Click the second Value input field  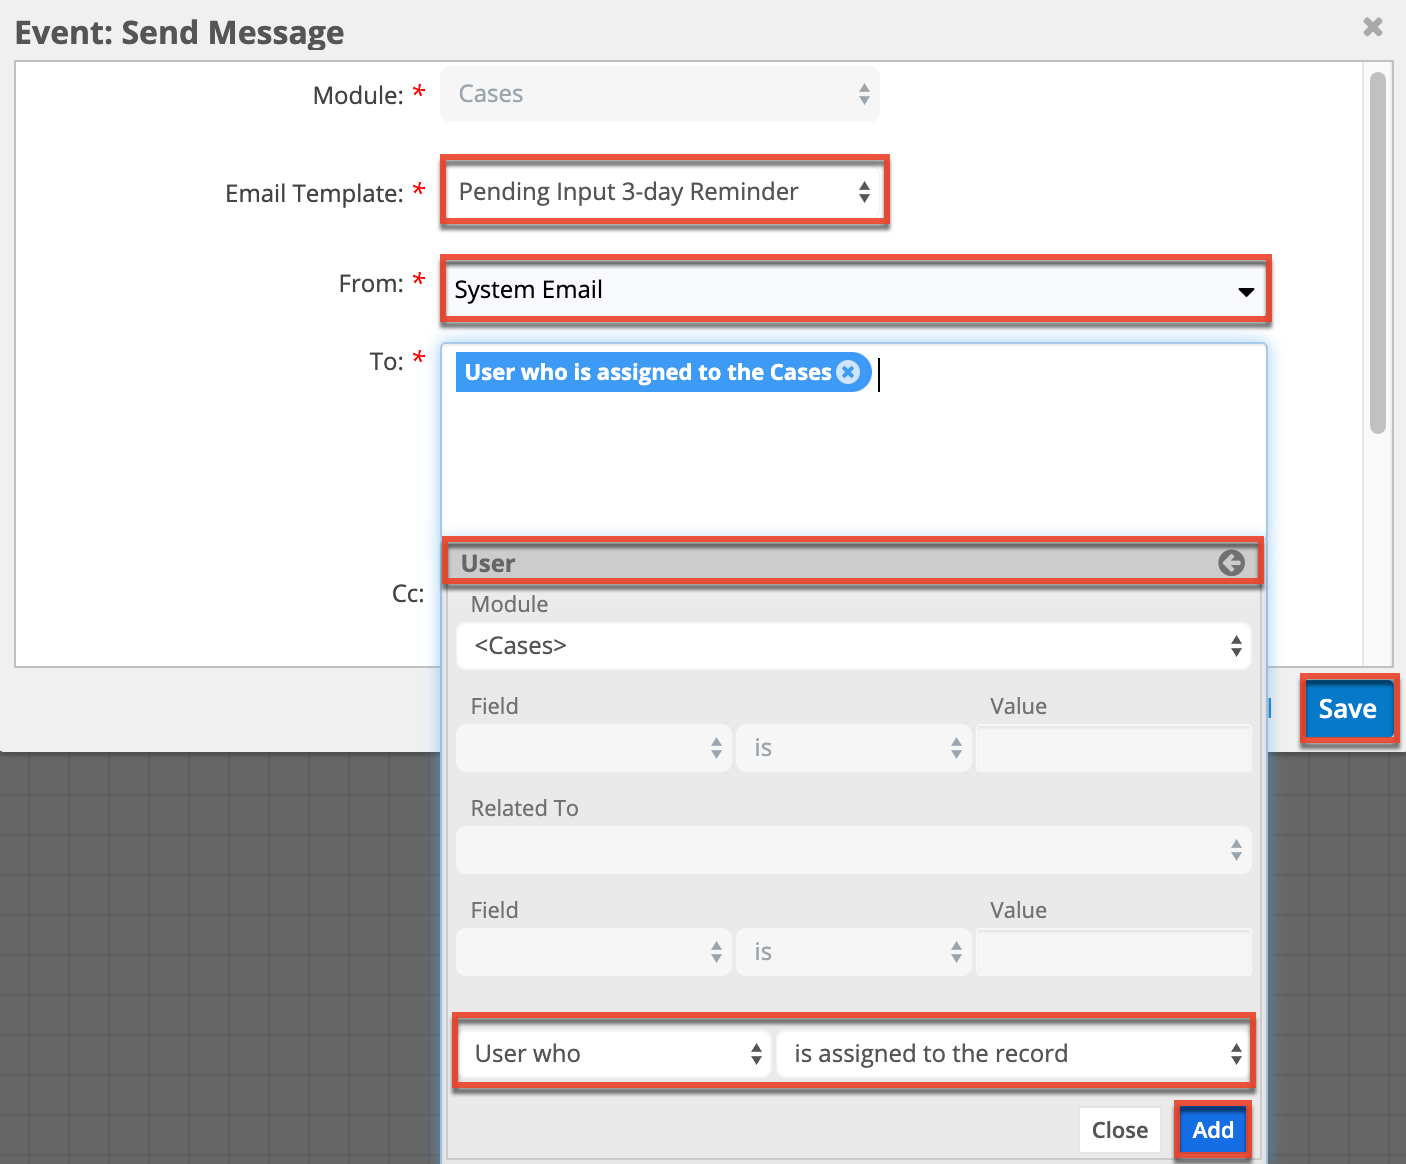click(1114, 952)
